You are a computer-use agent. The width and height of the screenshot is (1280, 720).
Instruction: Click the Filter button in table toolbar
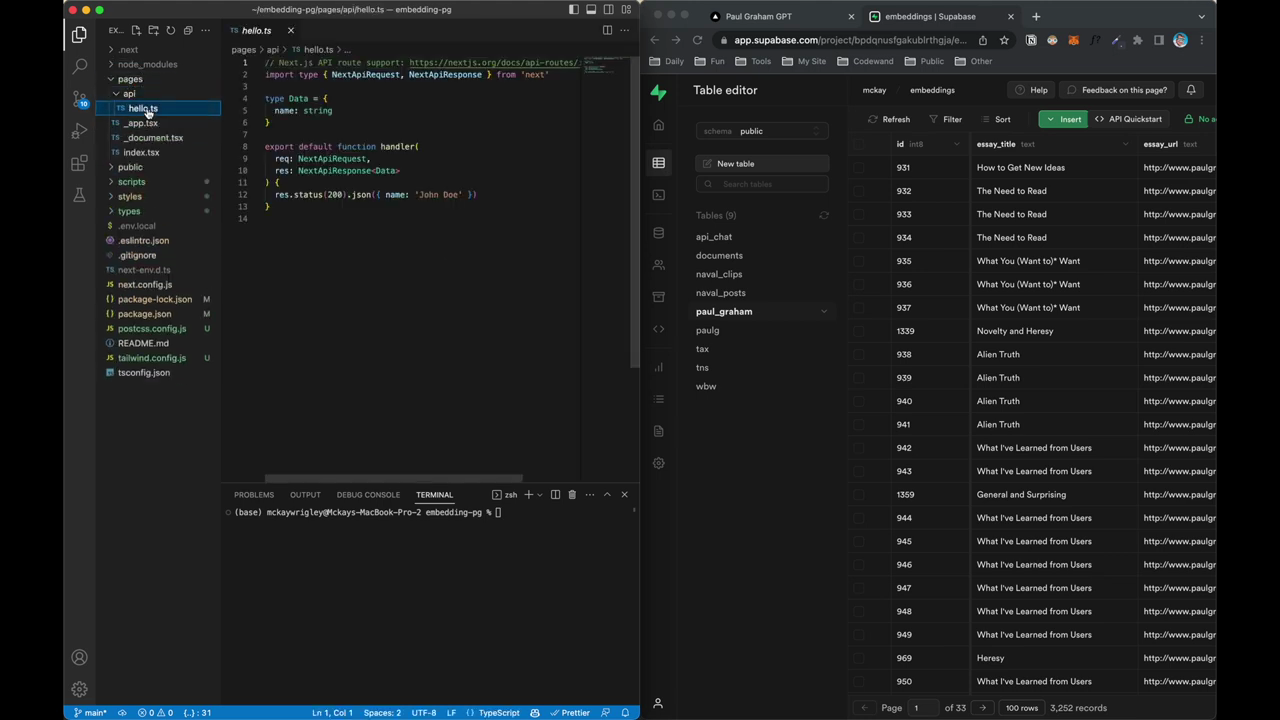click(945, 119)
